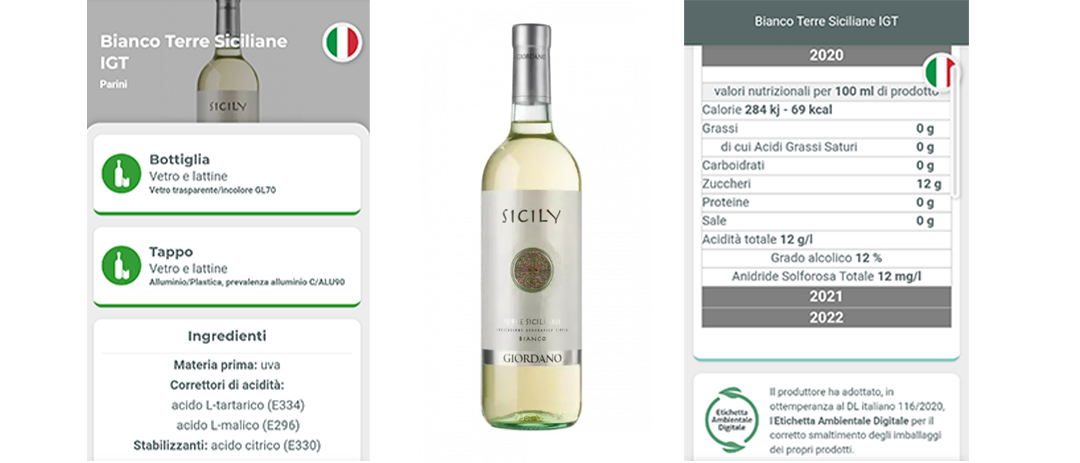Open the Tappo recycling card
The height and width of the screenshot is (463, 1080).
coord(227,267)
